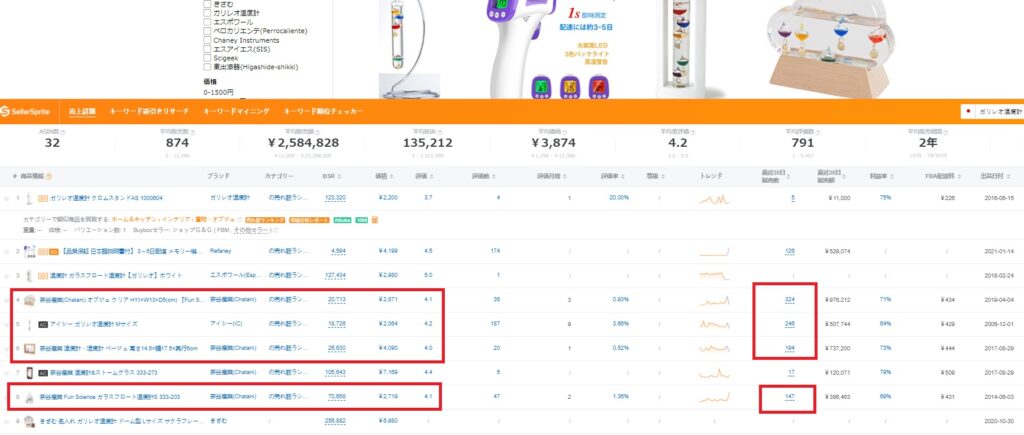Click the 0-1500円 price filter link
This screenshot has width=1024, height=435.
pos(218,92)
